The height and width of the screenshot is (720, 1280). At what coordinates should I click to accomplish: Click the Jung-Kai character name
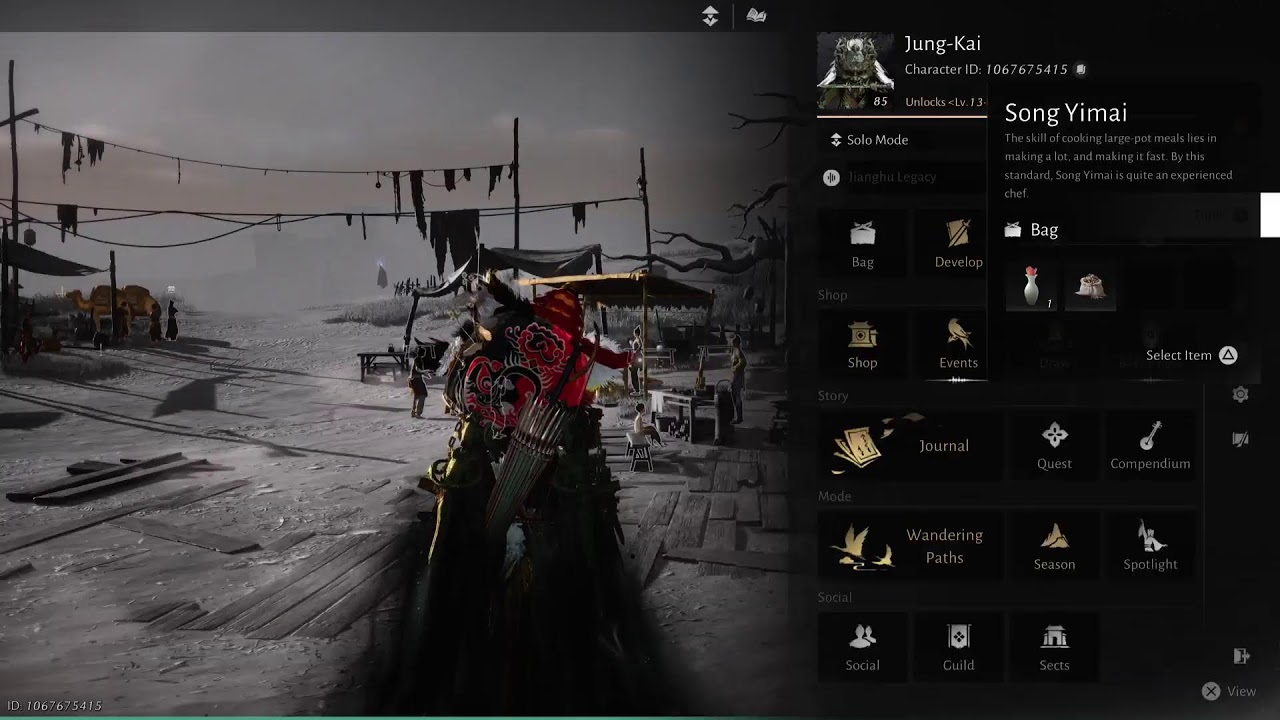click(942, 43)
